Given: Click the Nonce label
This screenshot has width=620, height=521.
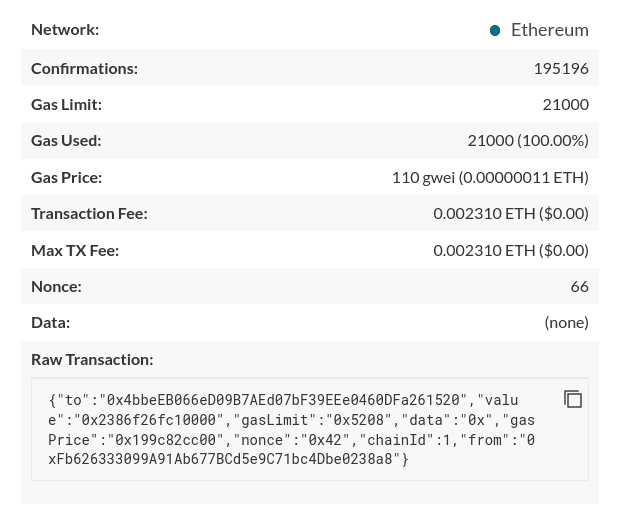Looking at the screenshot, I should [57, 286].
